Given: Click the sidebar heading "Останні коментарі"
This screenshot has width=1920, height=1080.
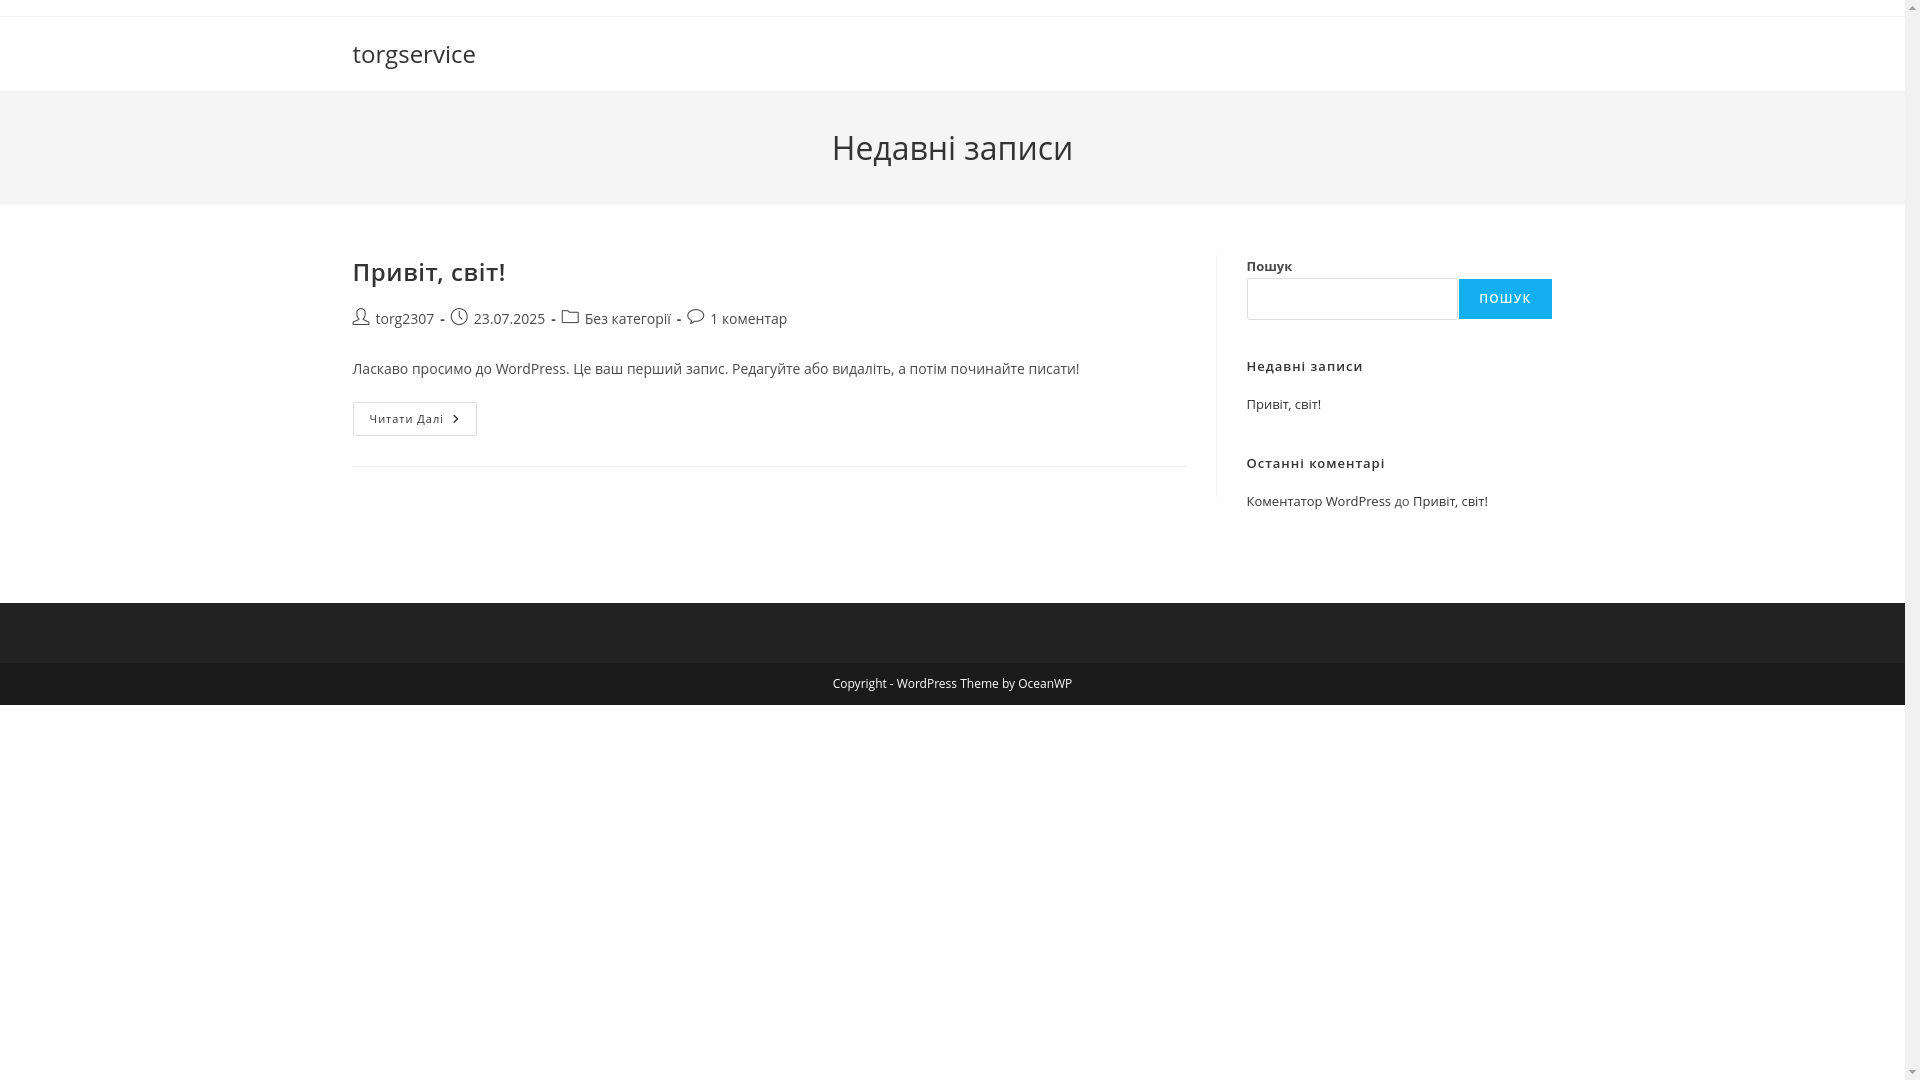Looking at the screenshot, I should pyautogui.click(x=1315, y=464).
